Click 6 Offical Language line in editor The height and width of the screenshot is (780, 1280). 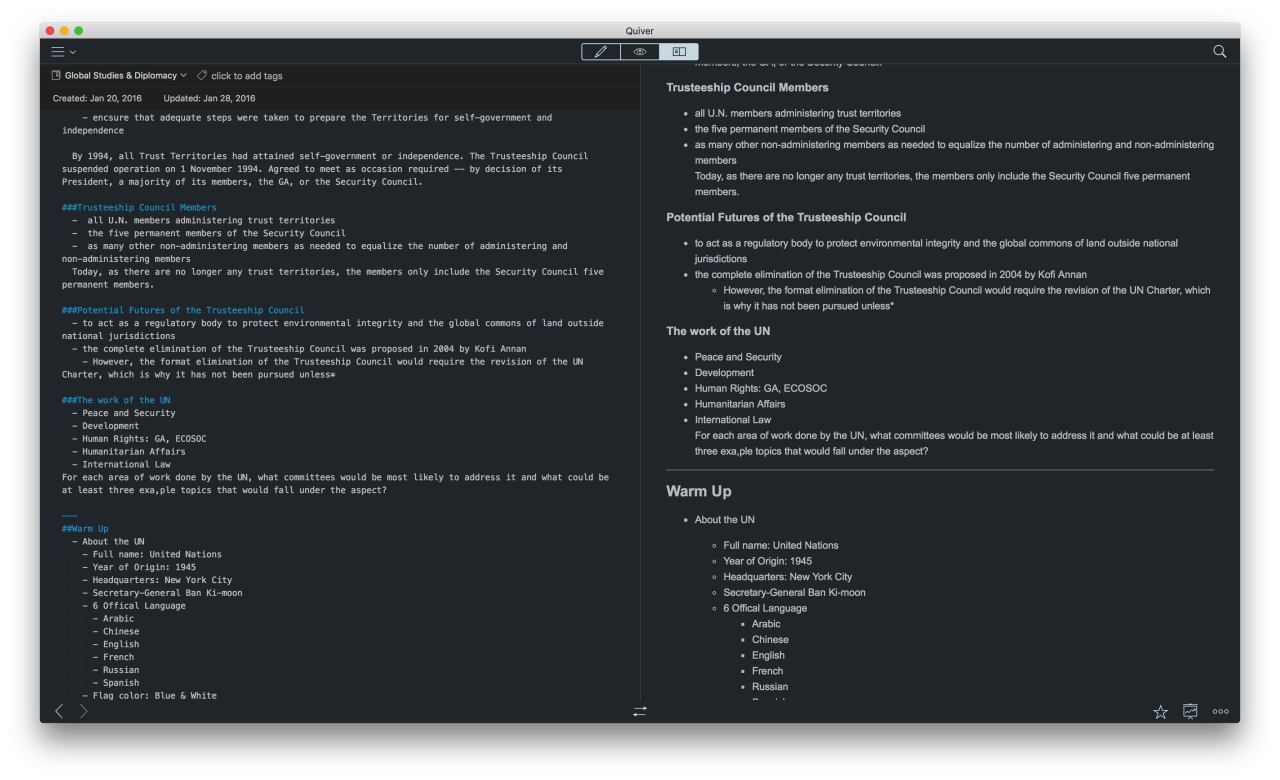click(x=139, y=605)
